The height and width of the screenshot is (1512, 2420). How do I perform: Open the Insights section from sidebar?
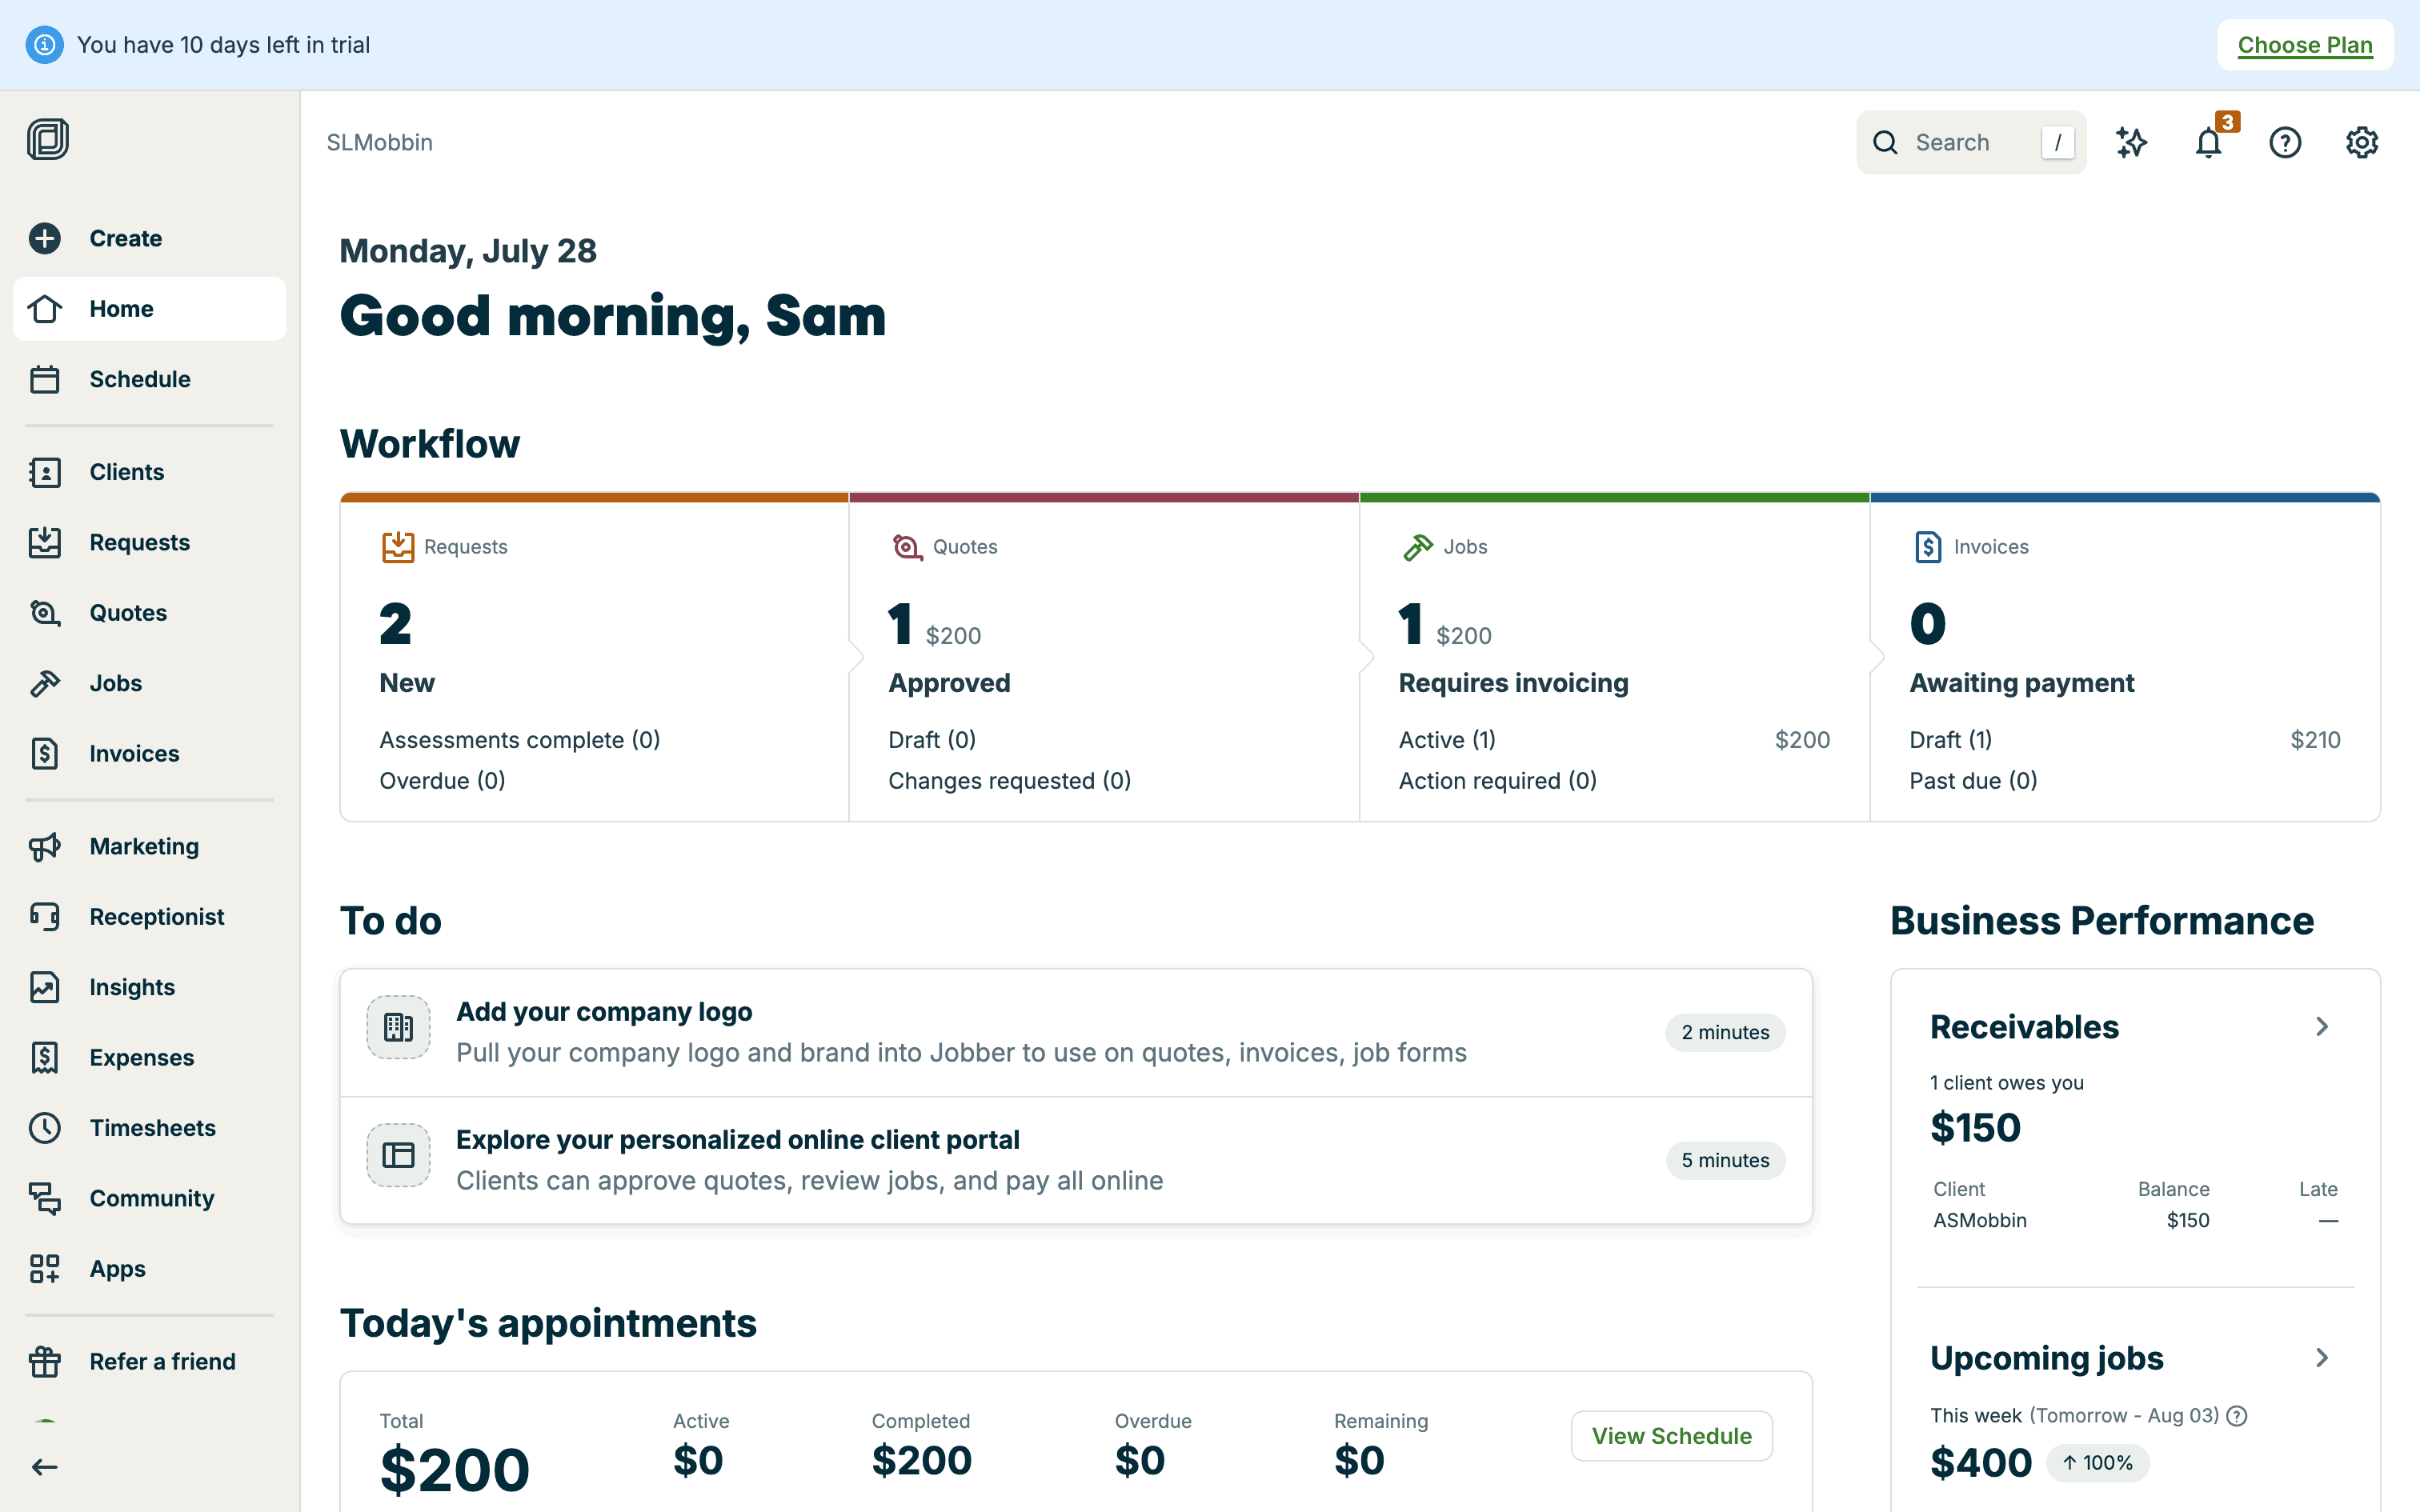45,987
